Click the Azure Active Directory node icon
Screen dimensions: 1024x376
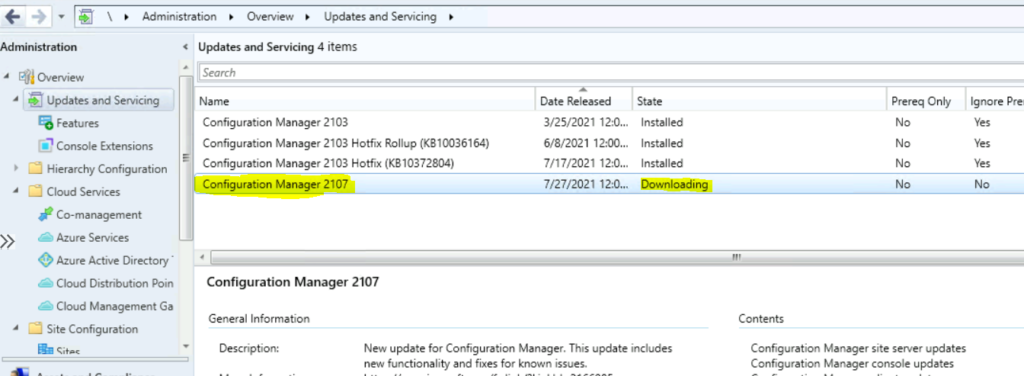click(46, 260)
